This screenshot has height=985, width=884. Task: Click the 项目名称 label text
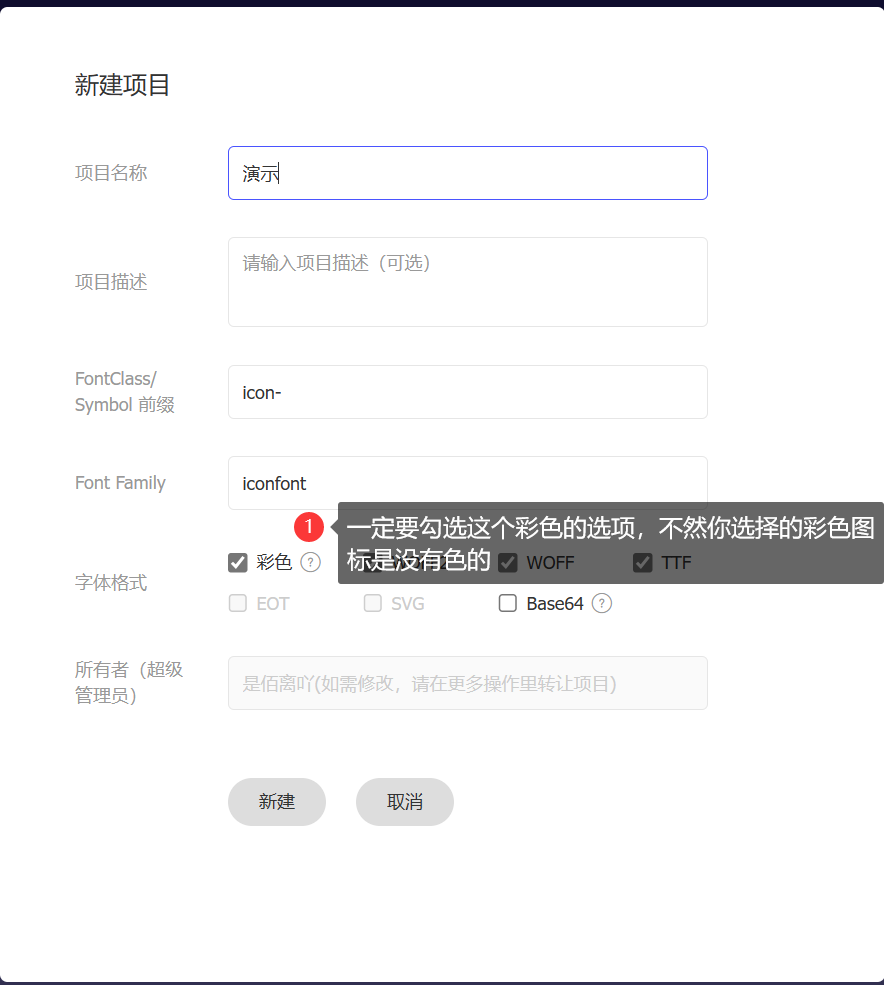pyautogui.click(x=111, y=173)
